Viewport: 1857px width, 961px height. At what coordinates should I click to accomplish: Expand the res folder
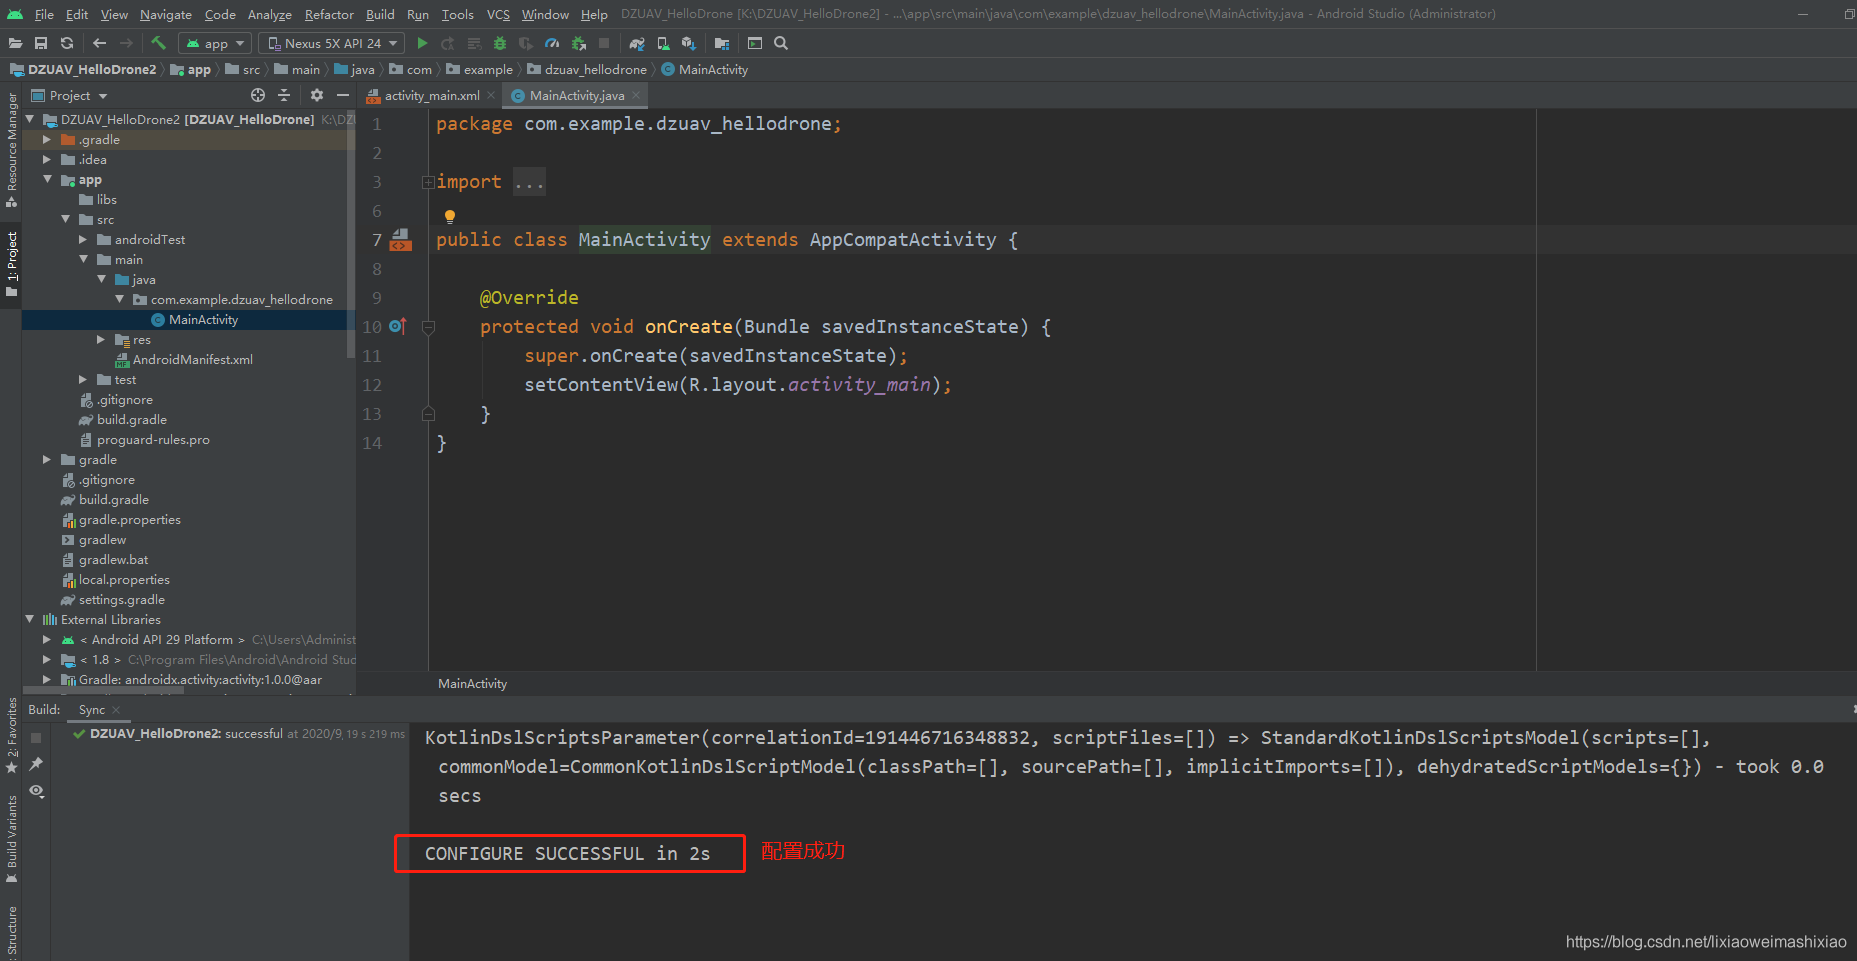click(x=101, y=340)
